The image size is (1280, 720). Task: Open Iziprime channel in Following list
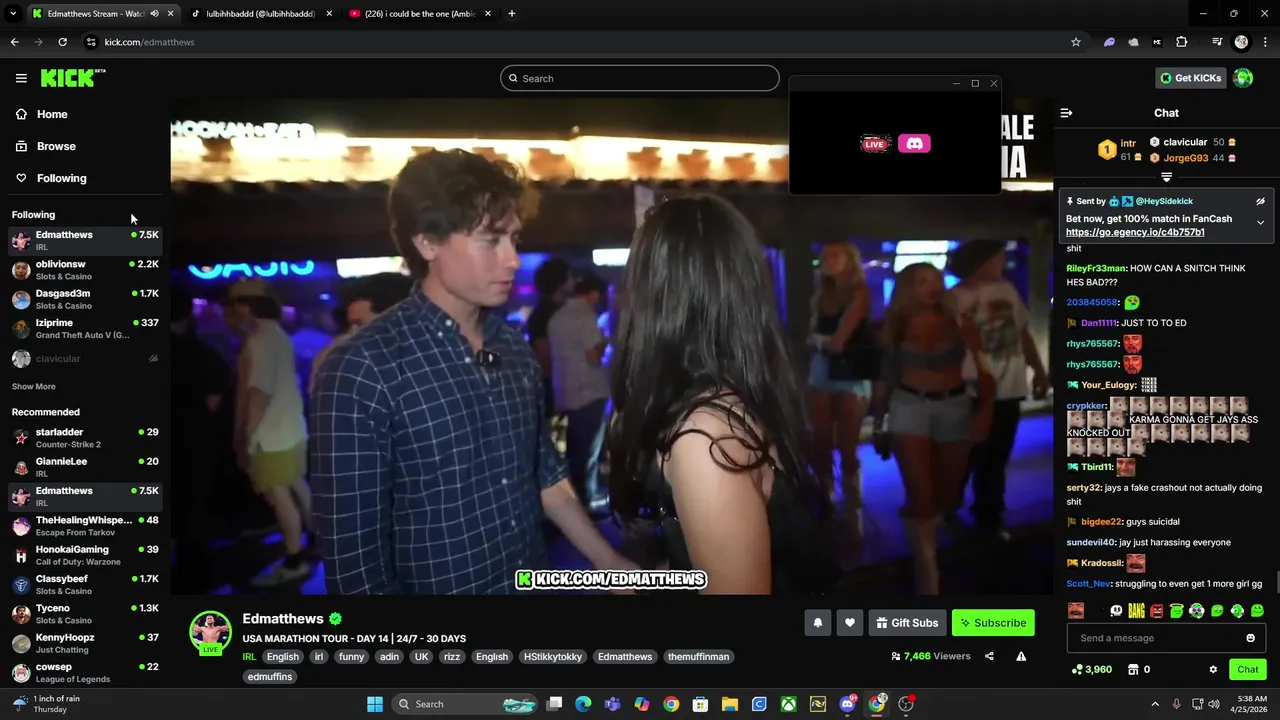(85, 328)
